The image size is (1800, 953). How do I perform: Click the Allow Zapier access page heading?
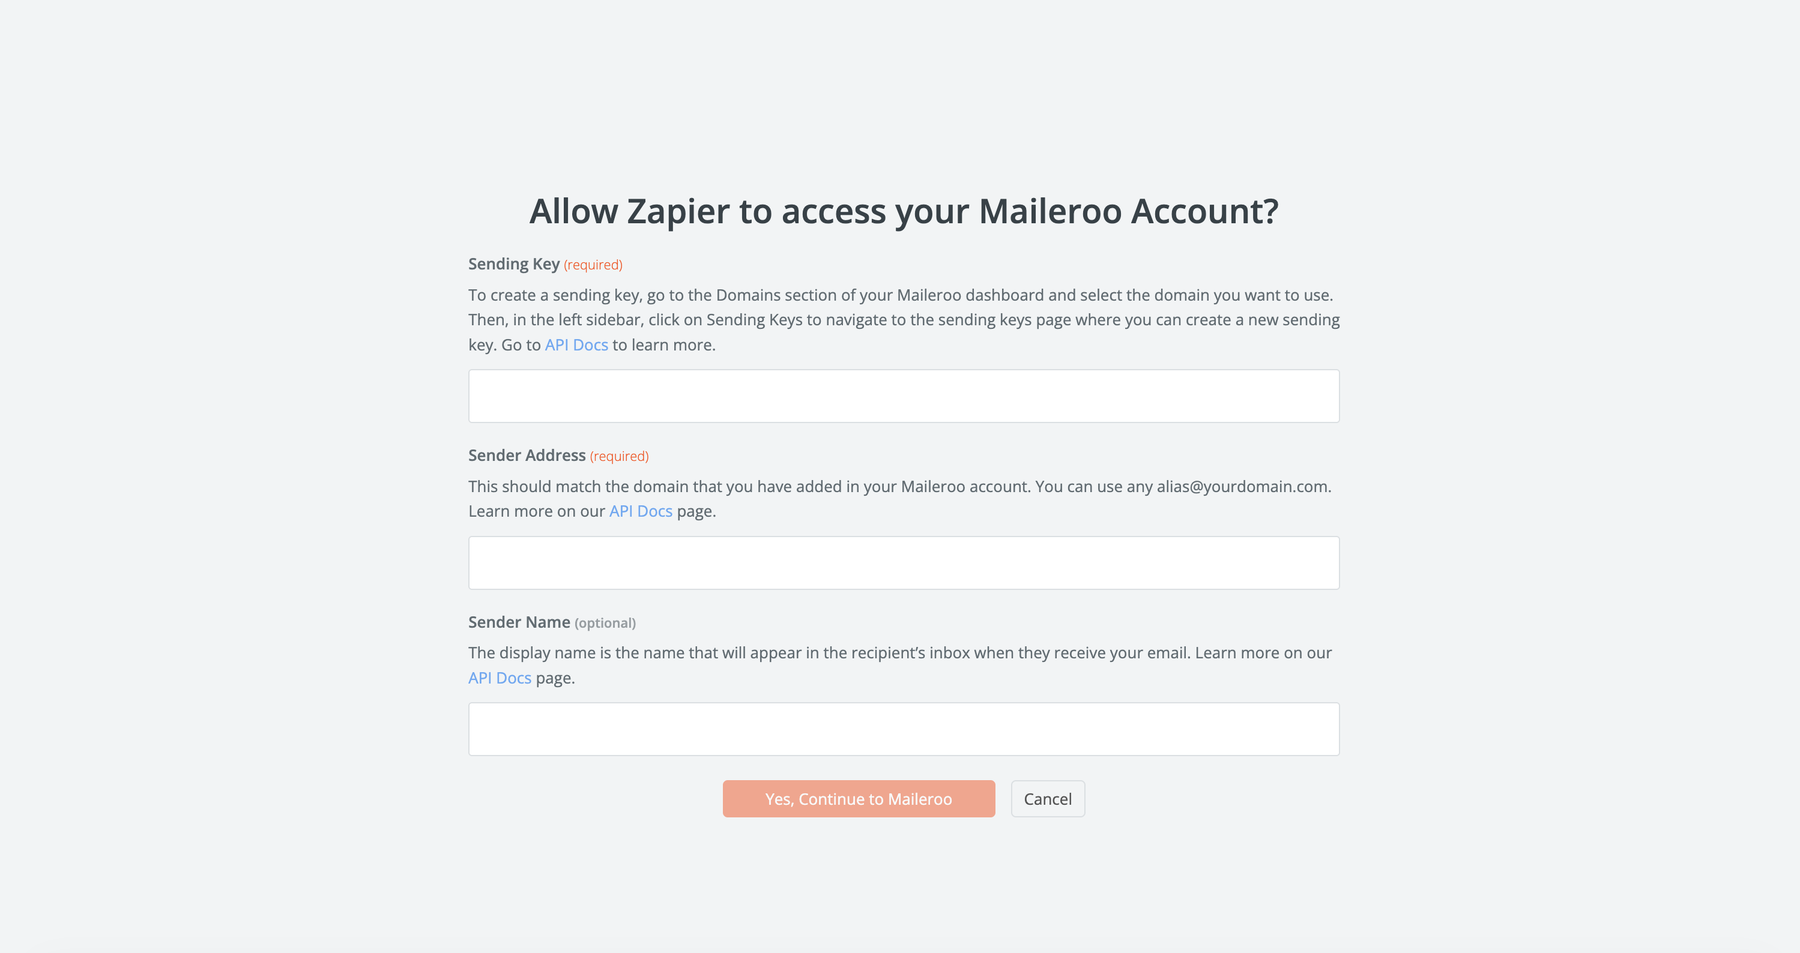point(903,211)
